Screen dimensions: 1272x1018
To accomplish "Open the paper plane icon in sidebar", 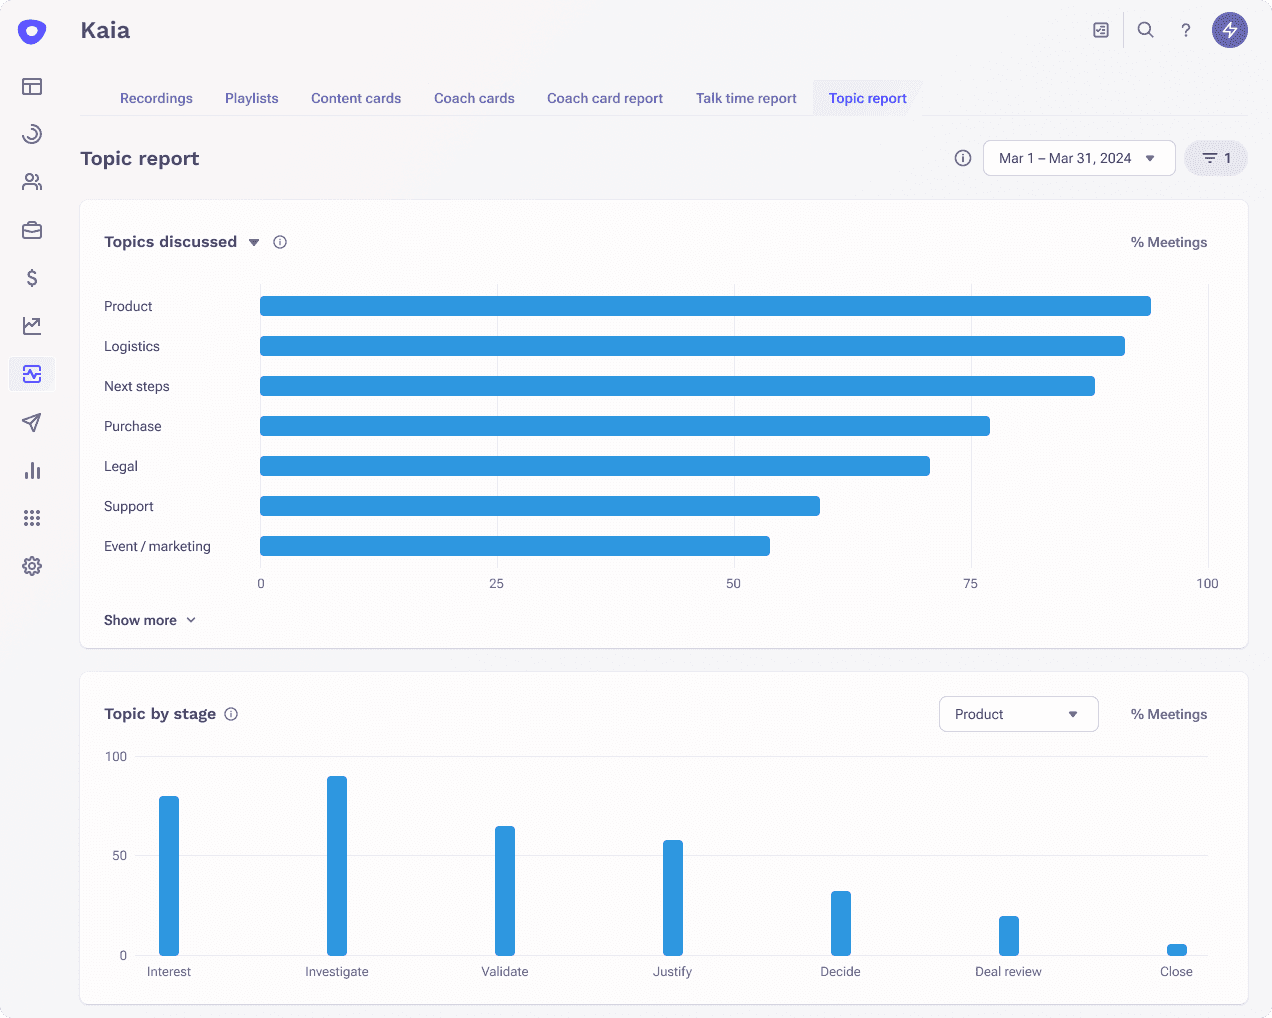I will pos(32,422).
